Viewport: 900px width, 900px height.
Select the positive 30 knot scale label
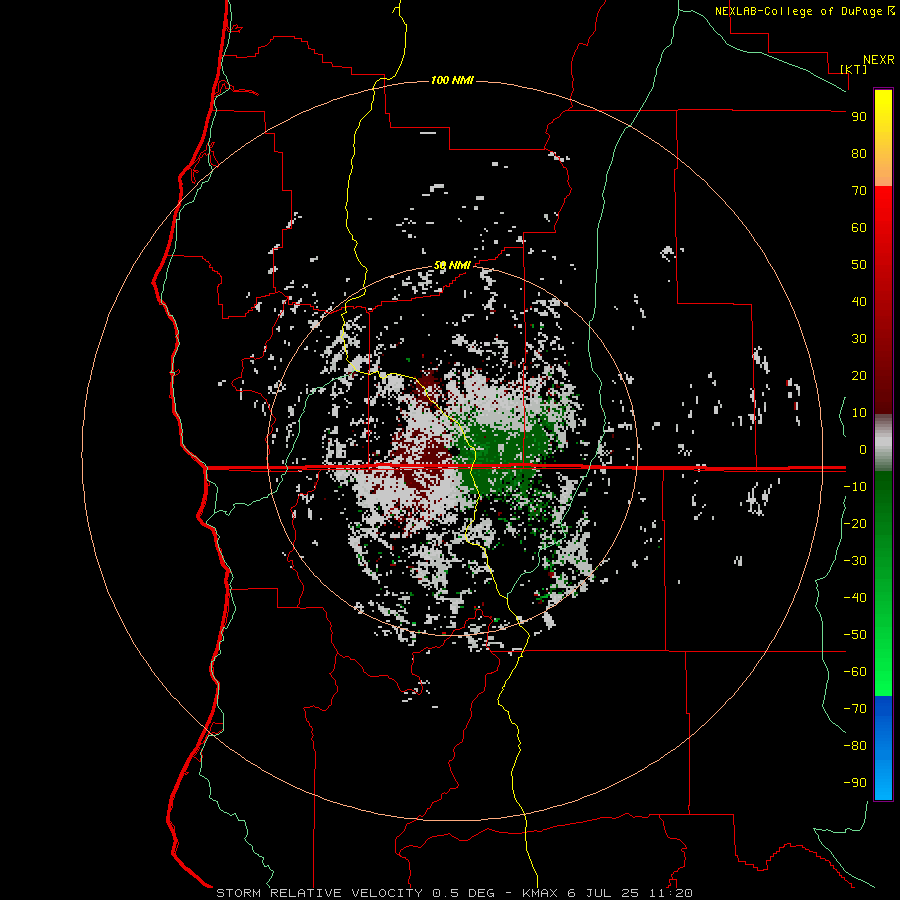(x=859, y=339)
